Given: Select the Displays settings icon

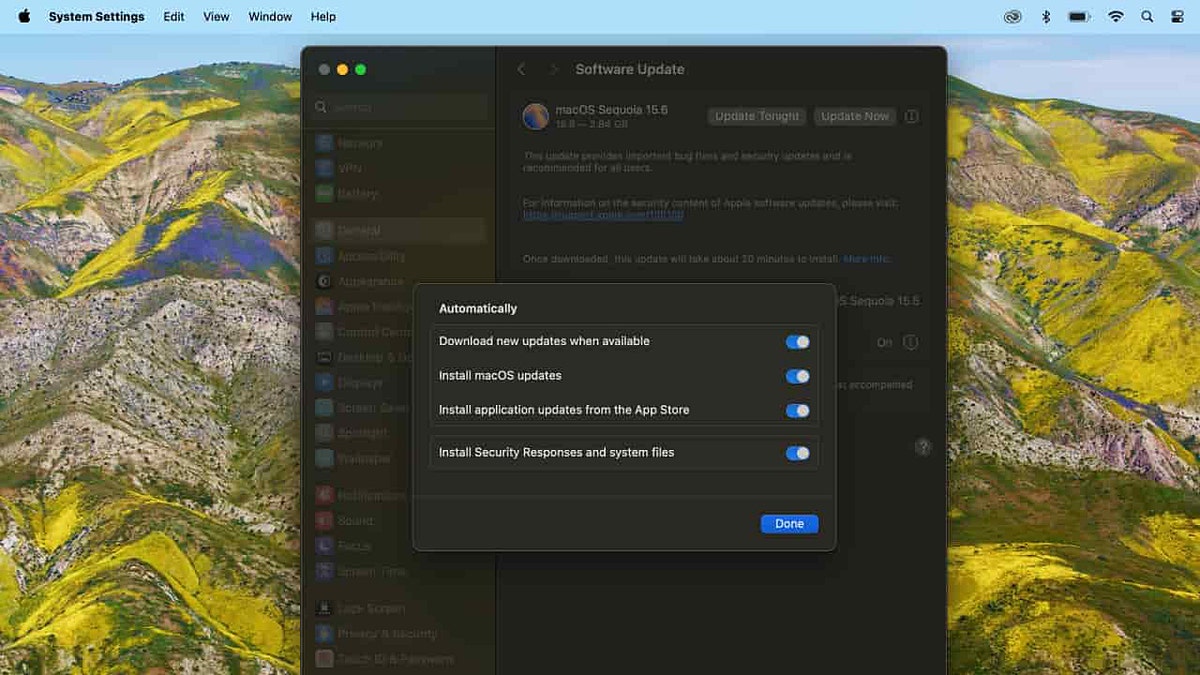Looking at the screenshot, I should 323,383.
